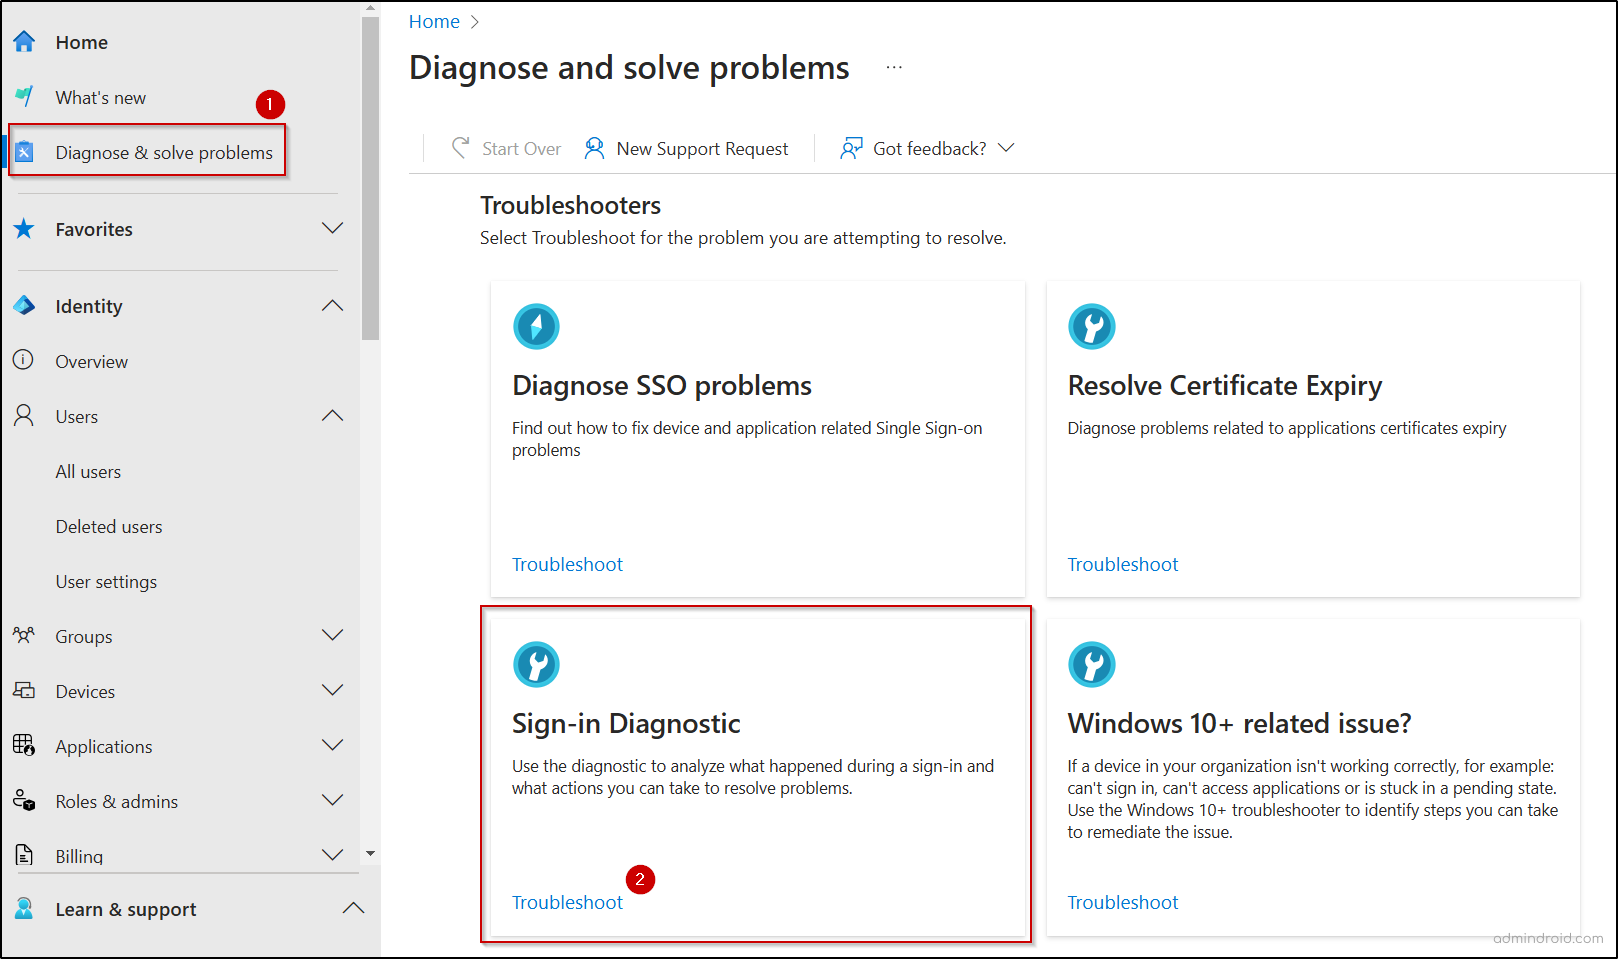Select the Groups icon in the sidebar
The height and width of the screenshot is (959, 1618).
pos(24,636)
